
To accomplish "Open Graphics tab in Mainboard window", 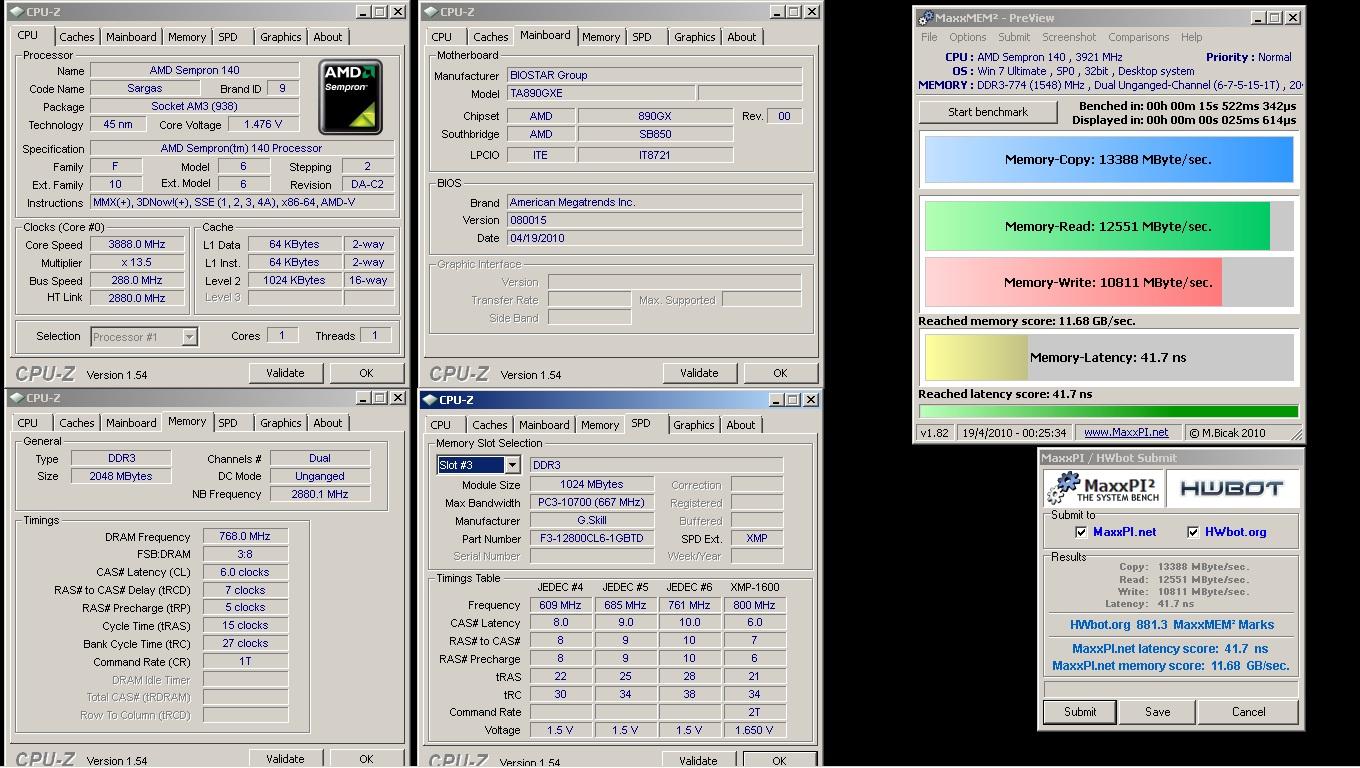I will (694, 37).
